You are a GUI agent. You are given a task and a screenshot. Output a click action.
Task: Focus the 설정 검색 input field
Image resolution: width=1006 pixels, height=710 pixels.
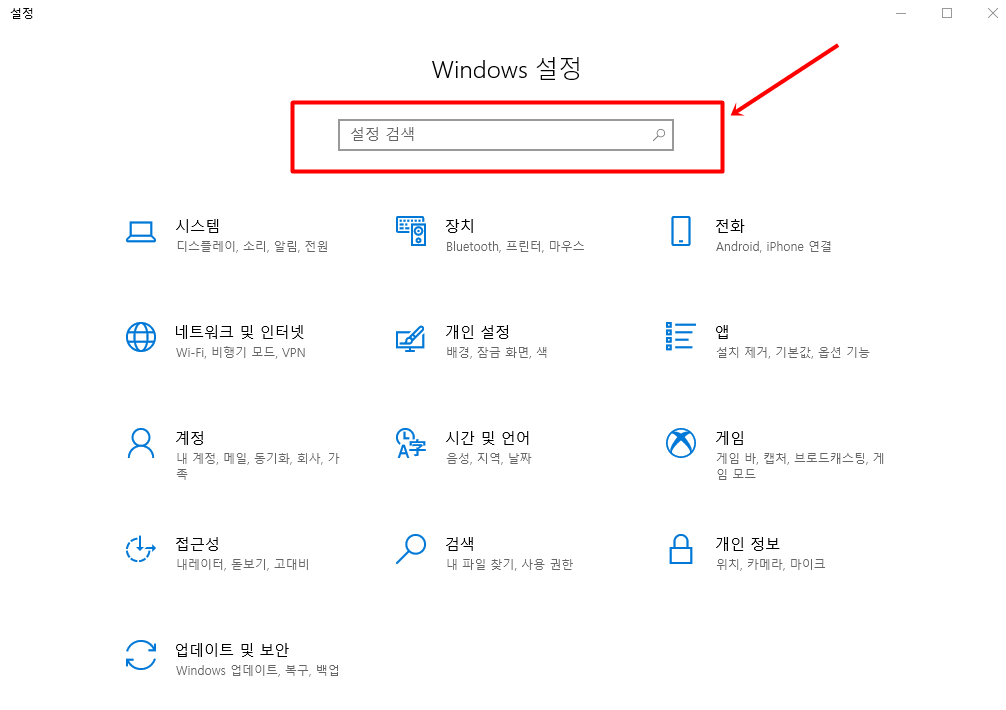pos(506,135)
